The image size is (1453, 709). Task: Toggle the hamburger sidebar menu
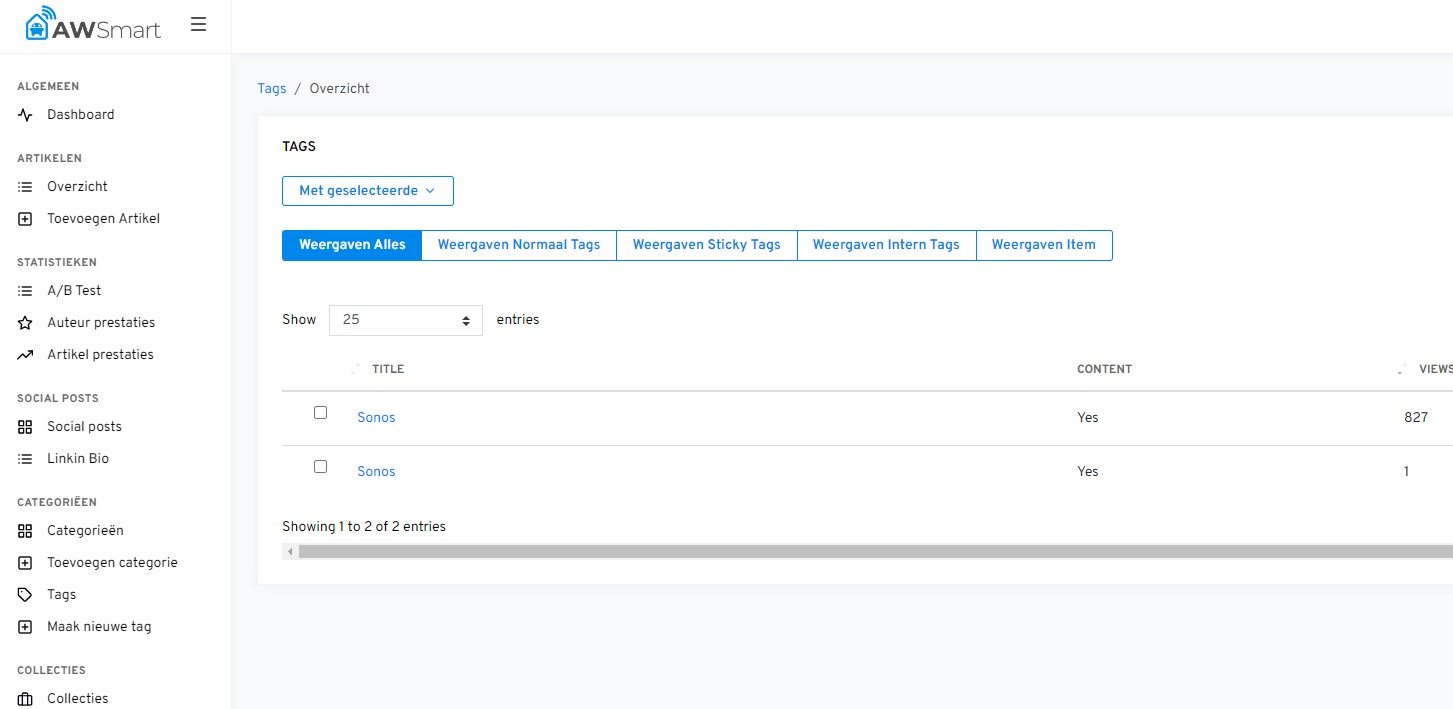click(198, 24)
